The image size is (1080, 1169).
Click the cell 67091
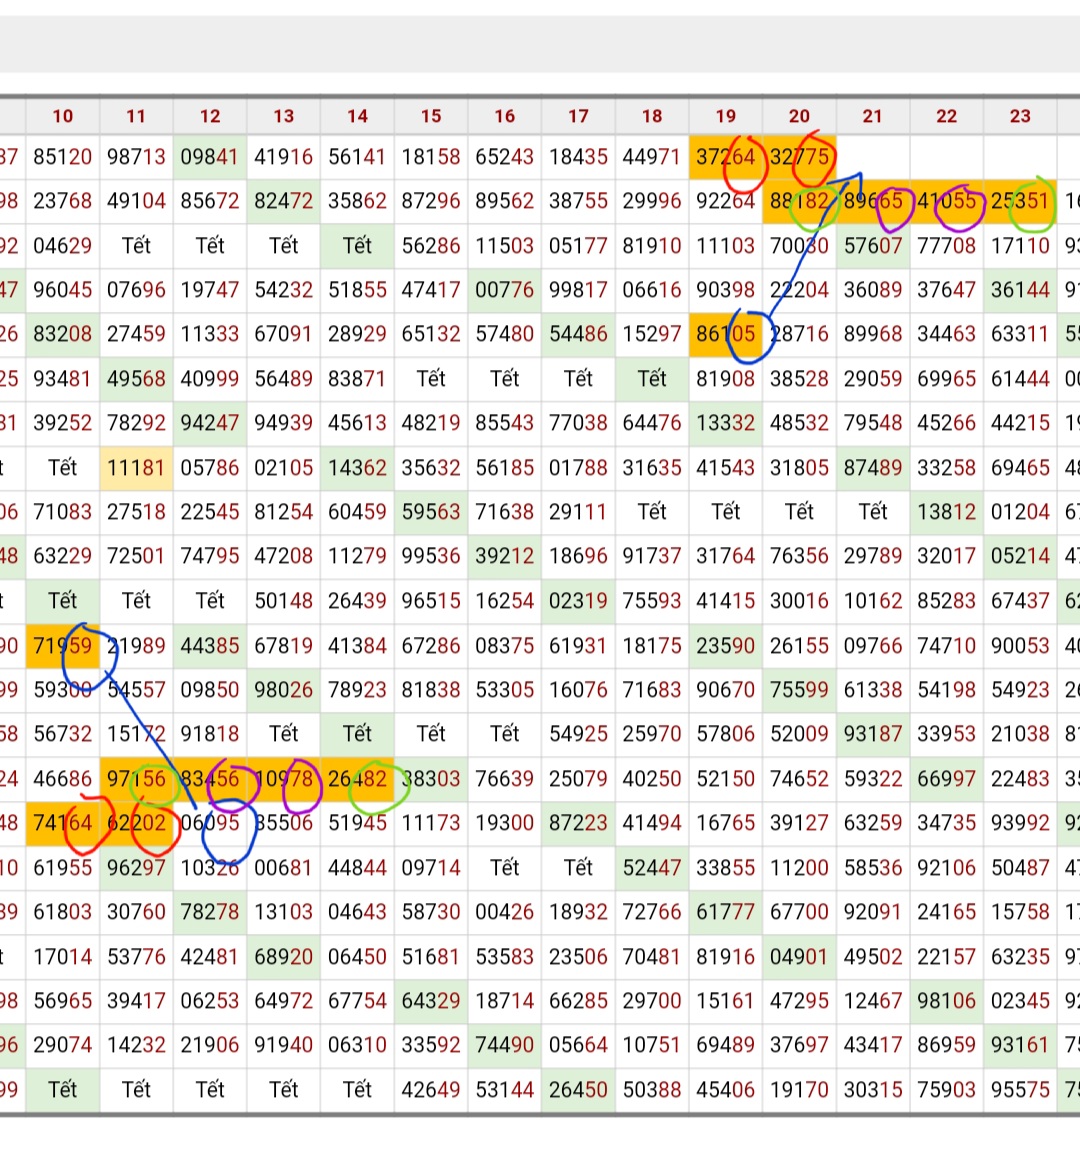[283, 335]
